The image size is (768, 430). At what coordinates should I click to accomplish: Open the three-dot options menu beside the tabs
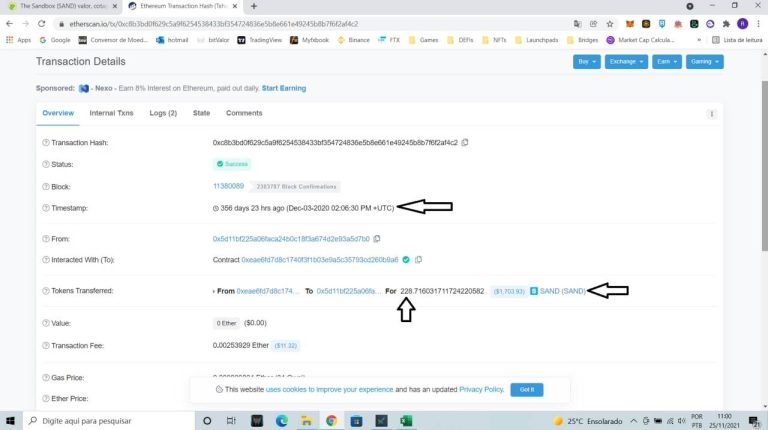[x=712, y=114]
